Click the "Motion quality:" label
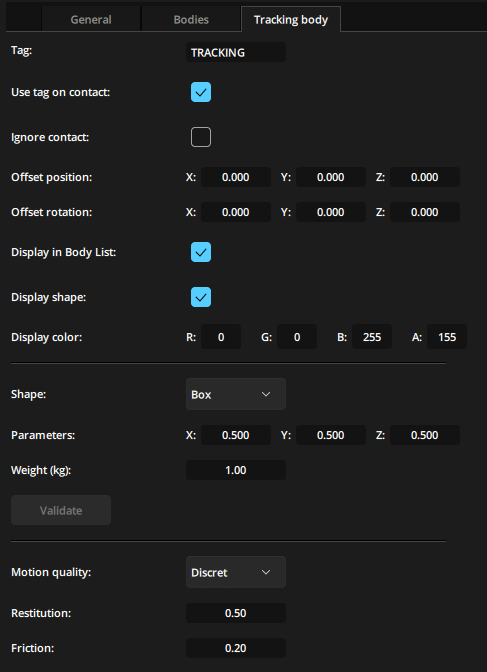This screenshot has height=672, width=487. 51,573
